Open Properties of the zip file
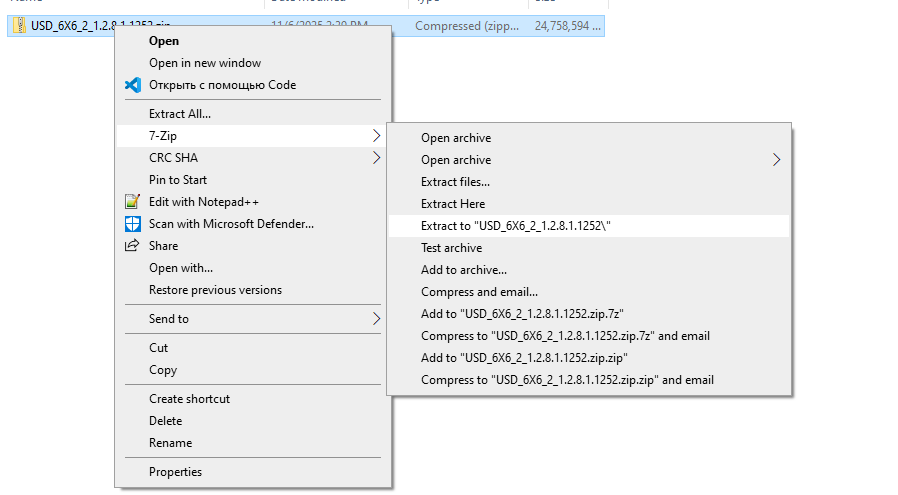The image size is (898, 495). point(175,472)
